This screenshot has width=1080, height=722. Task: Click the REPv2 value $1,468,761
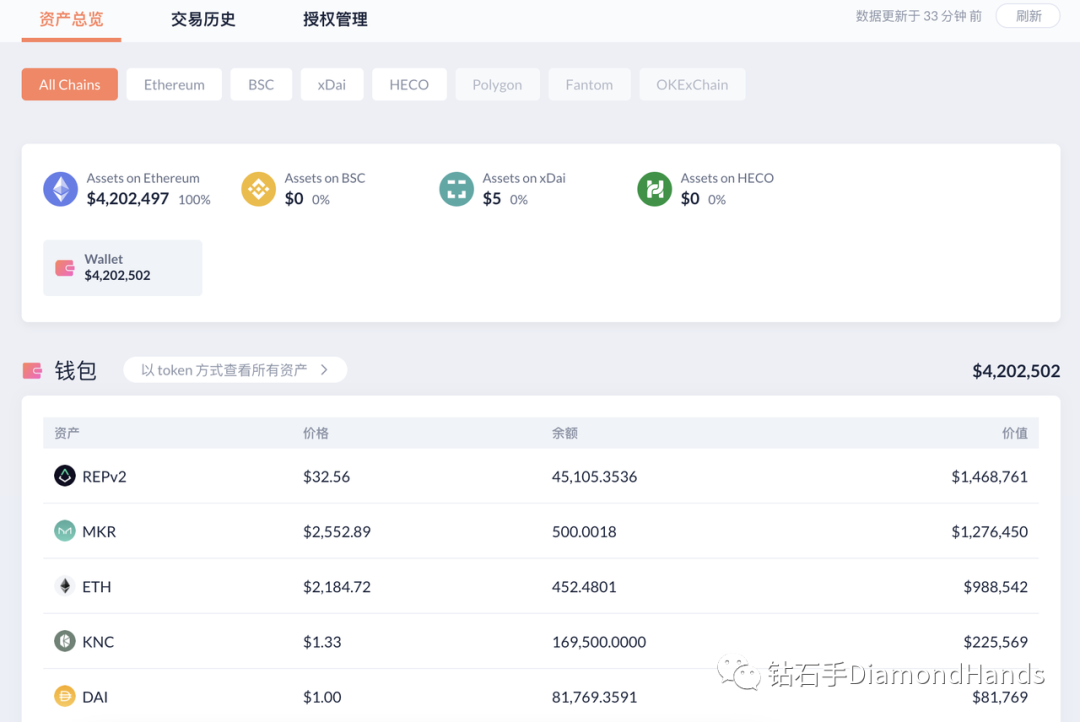(x=989, y=477)
